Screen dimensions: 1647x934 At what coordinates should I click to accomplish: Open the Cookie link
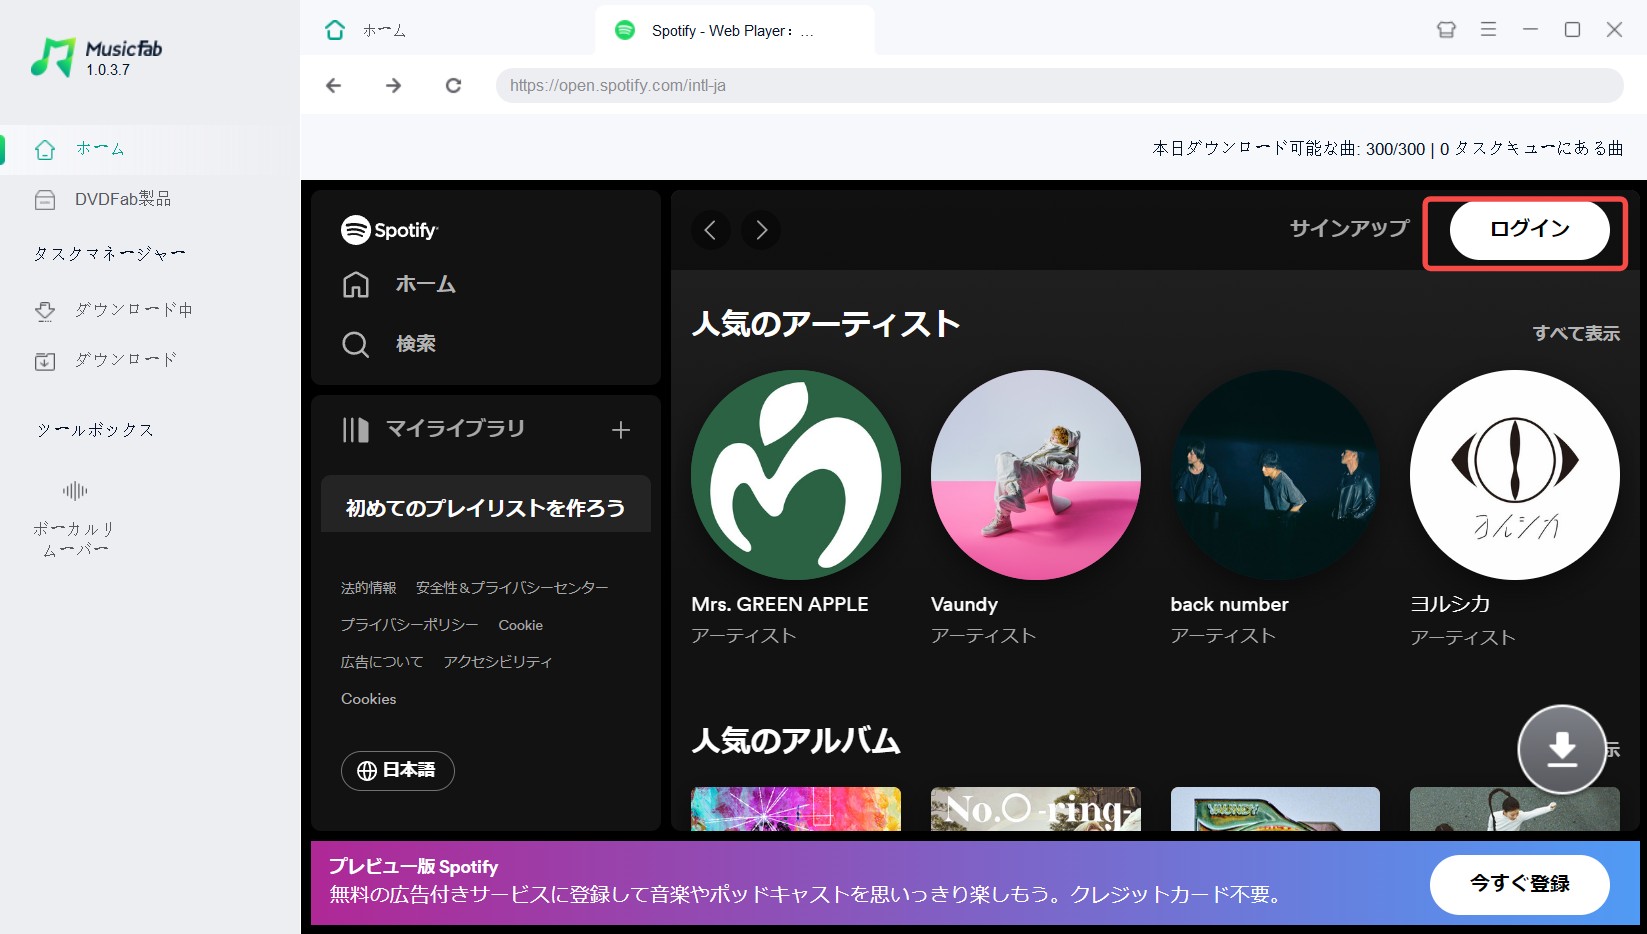[521, 625]
